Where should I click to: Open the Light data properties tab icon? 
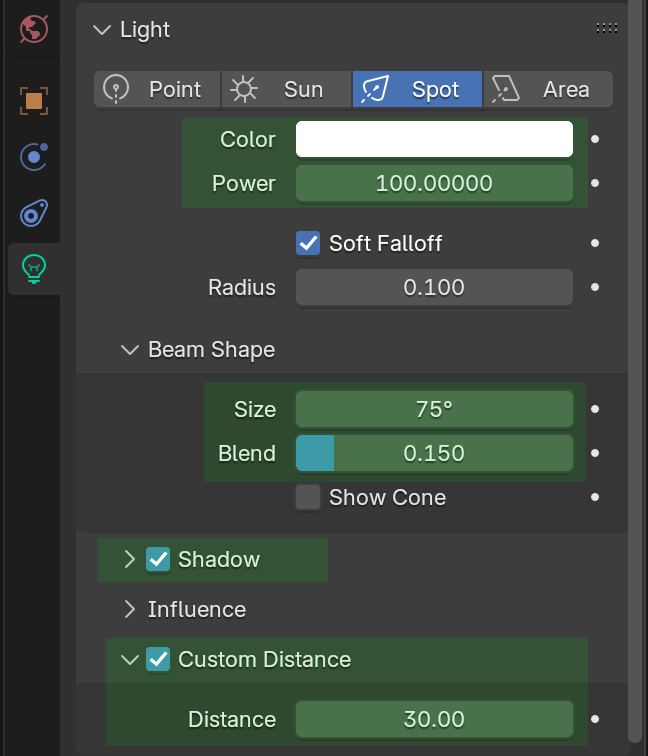(x=34, y=269)
